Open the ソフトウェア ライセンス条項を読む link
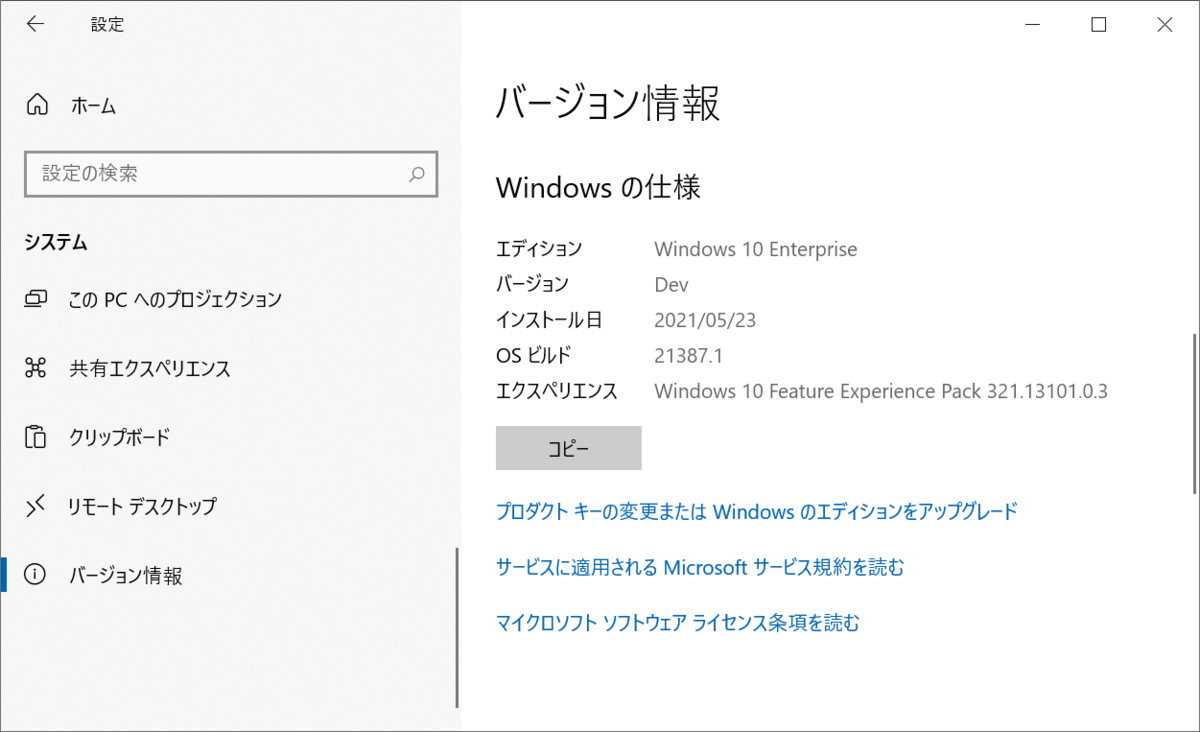This screenshot has width=1200, height=732. tap(678, 623)
